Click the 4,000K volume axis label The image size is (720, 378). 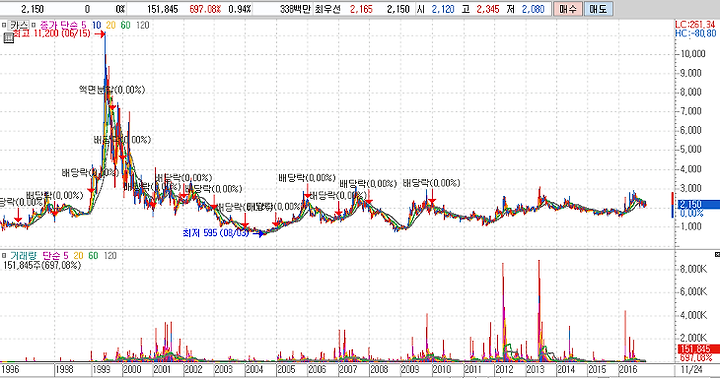pos(693,315)
